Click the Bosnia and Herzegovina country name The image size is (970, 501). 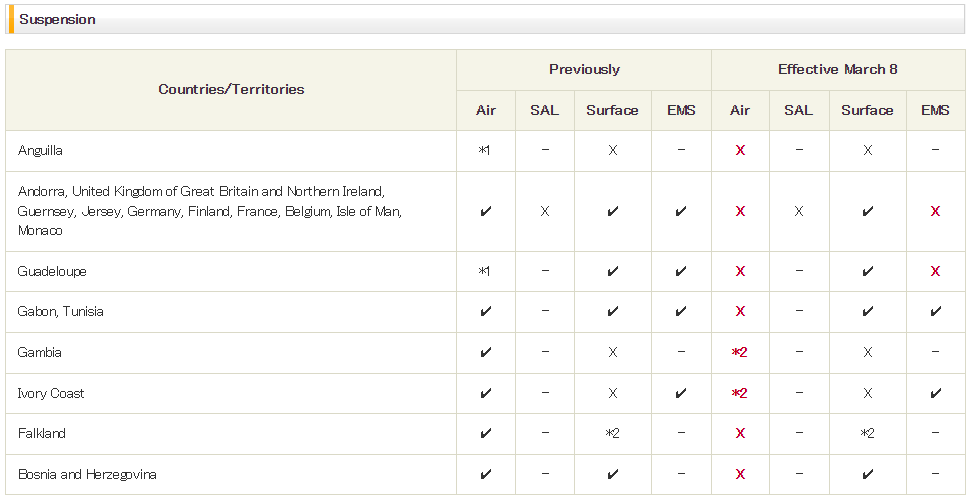pyautogui.click(x=87, y=475)
